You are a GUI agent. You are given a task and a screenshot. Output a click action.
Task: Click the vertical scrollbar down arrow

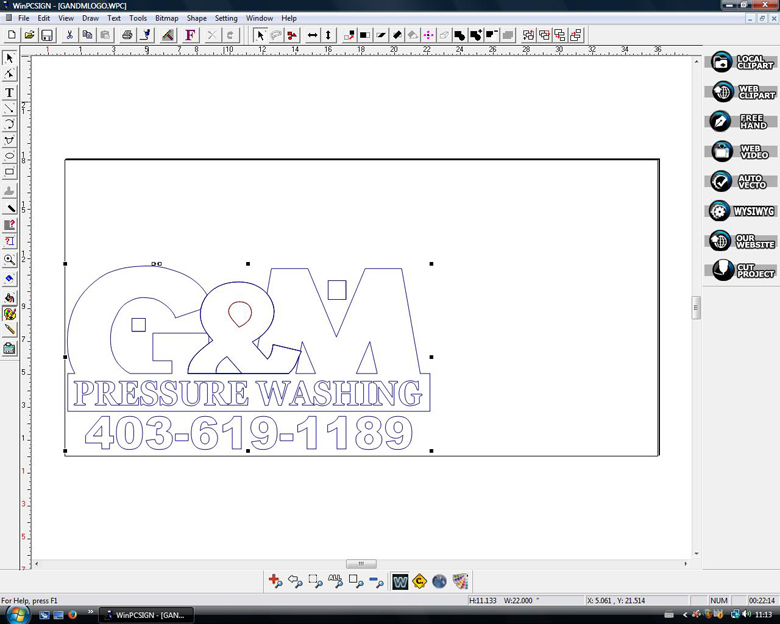[696, 553]
